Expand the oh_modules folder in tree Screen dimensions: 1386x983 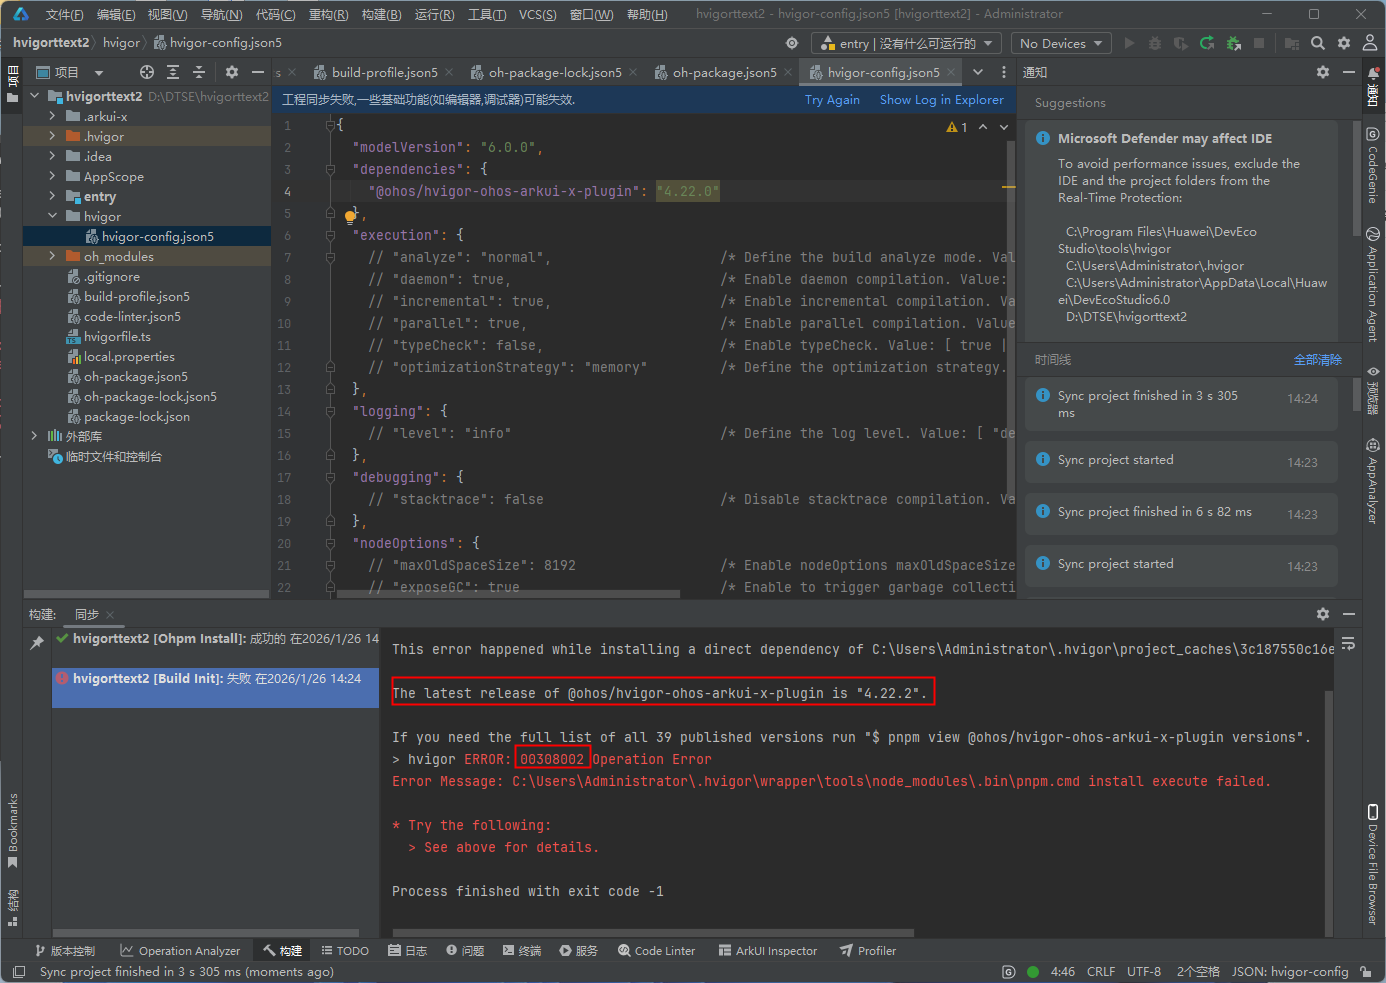(x=52, y=256)
